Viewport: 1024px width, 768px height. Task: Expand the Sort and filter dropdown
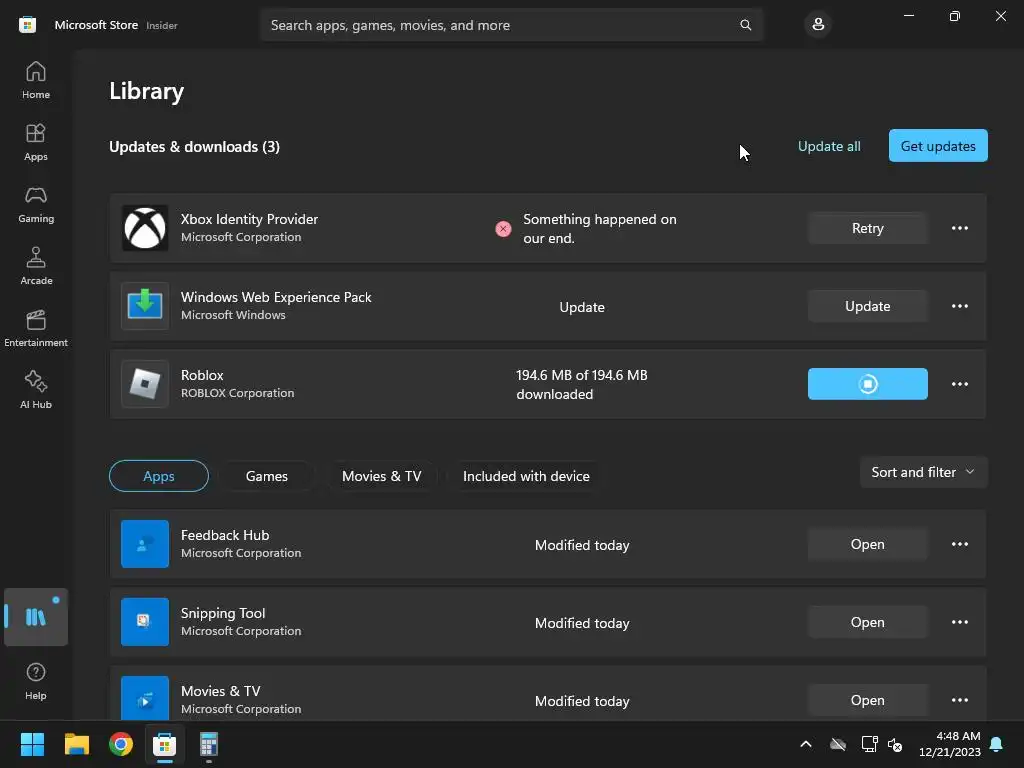(923, 472)
